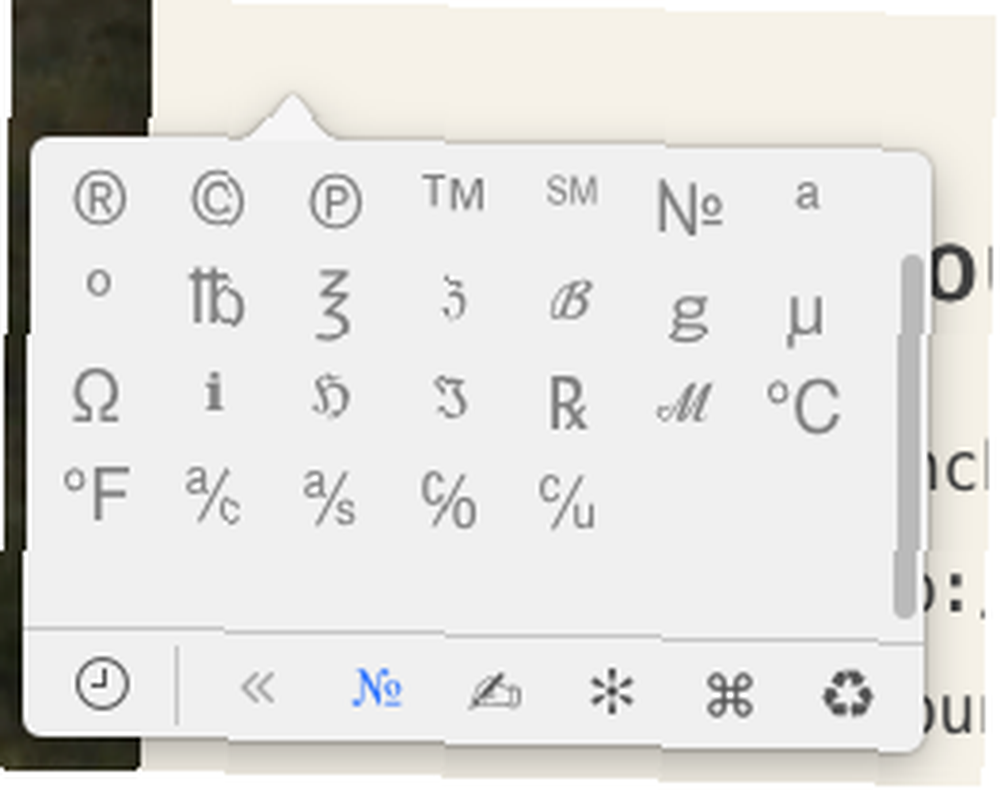Insert the script g symbol
The width and height of the screenshot is (1000, 790).
click(689, 316)
